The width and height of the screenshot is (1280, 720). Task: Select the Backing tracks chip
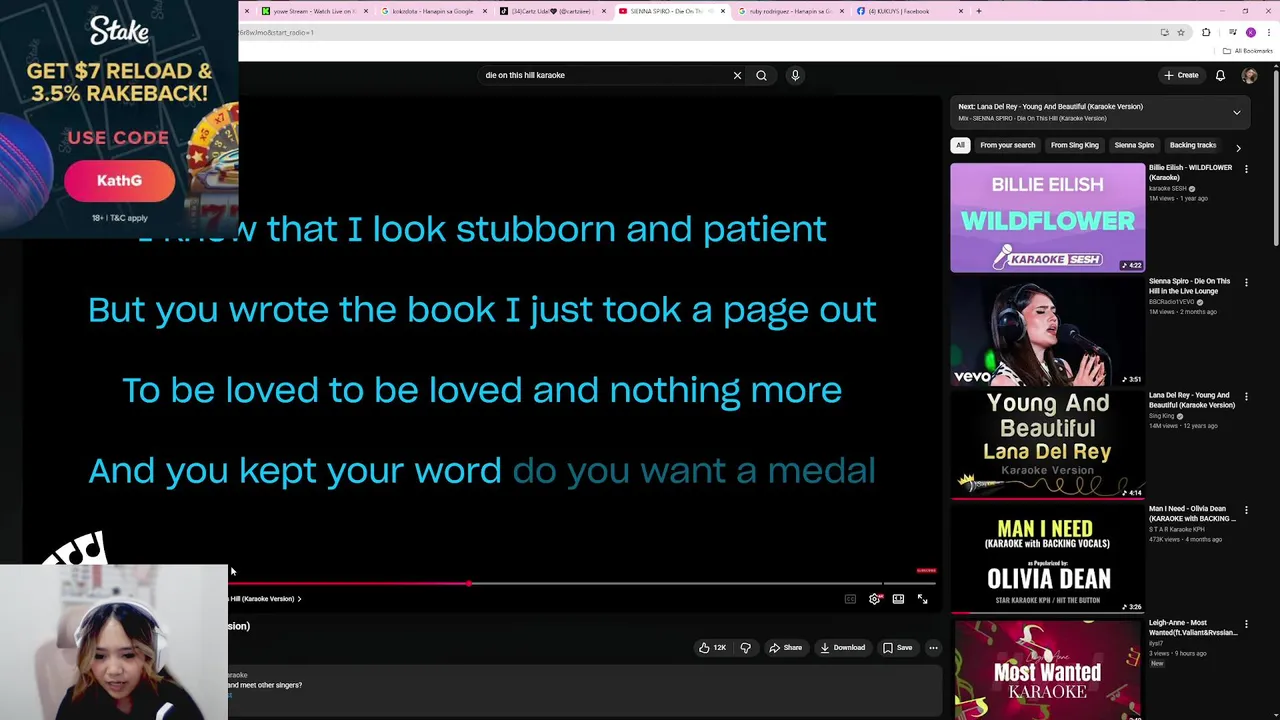click(1192, 145)
